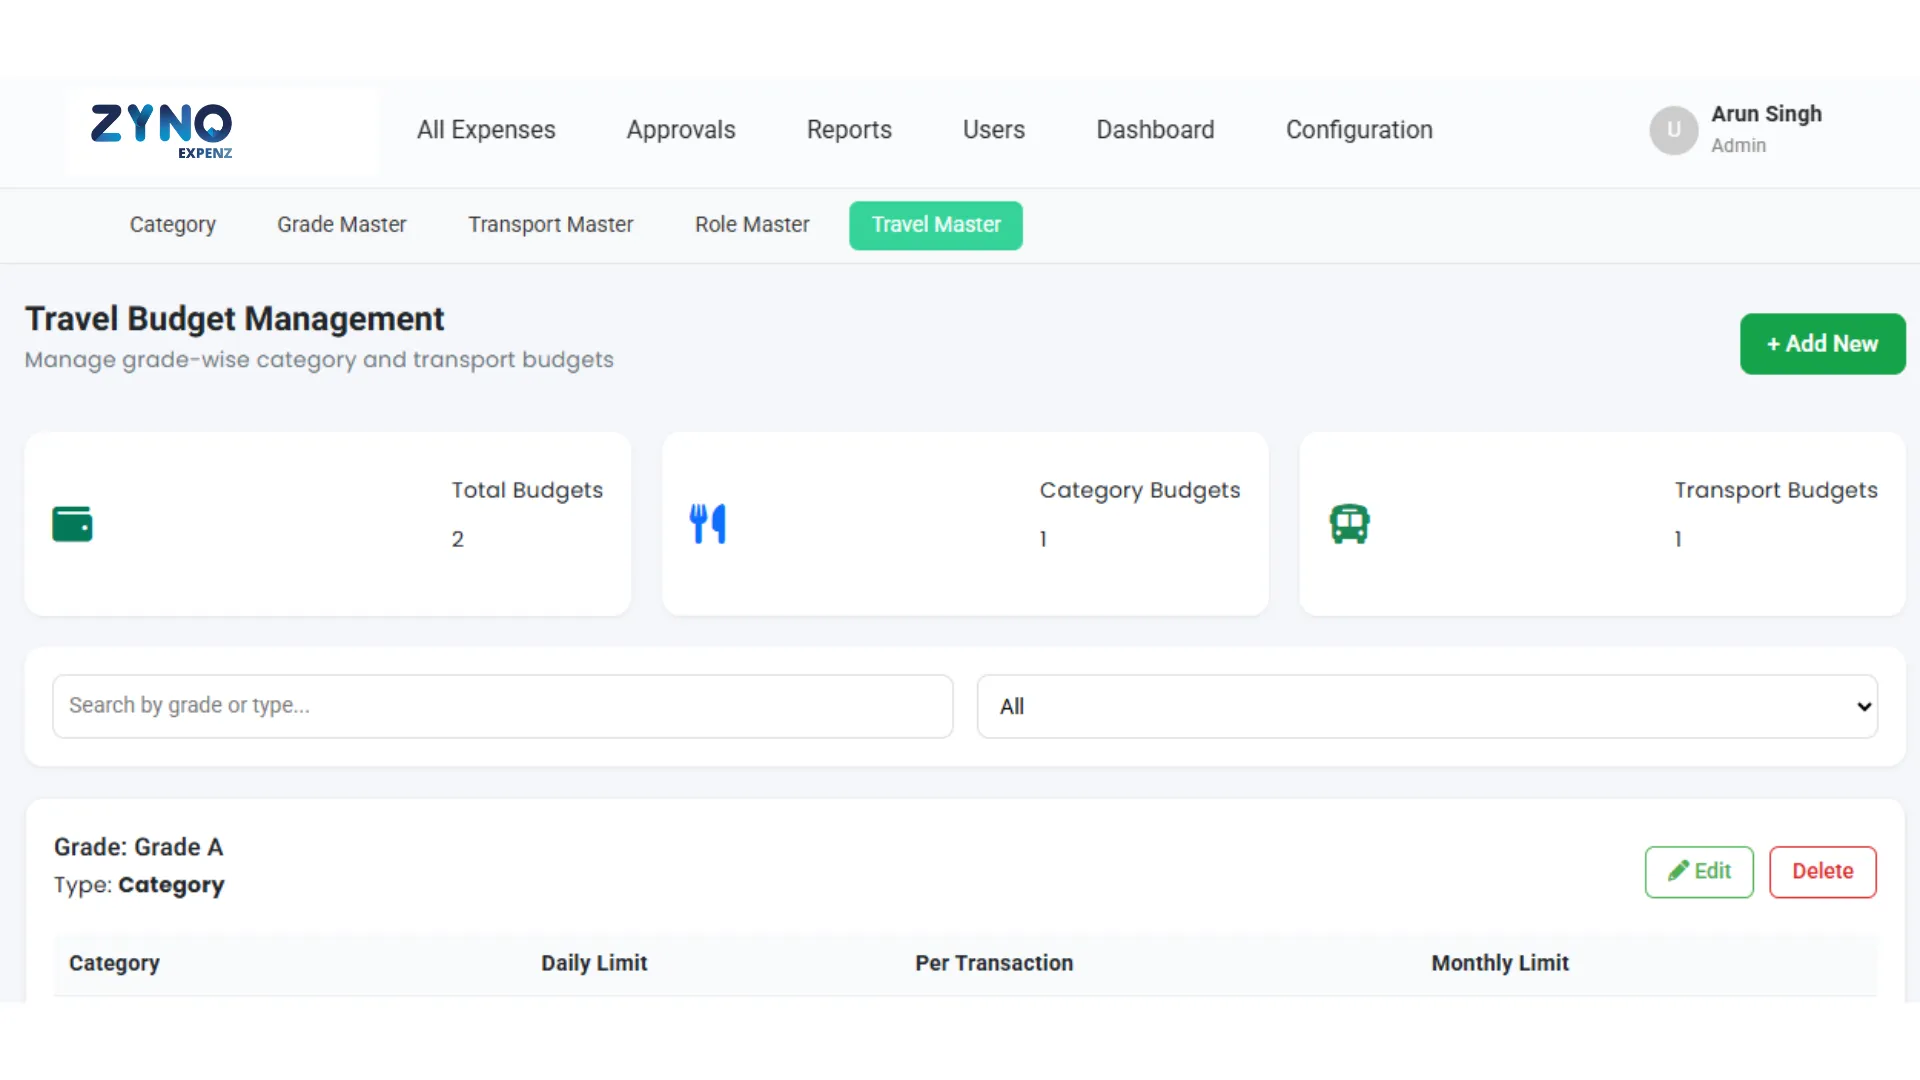Click the wallet Total Budgets icon
The height and width of the screenshot is (1080, 1920).
coord(72,524)
